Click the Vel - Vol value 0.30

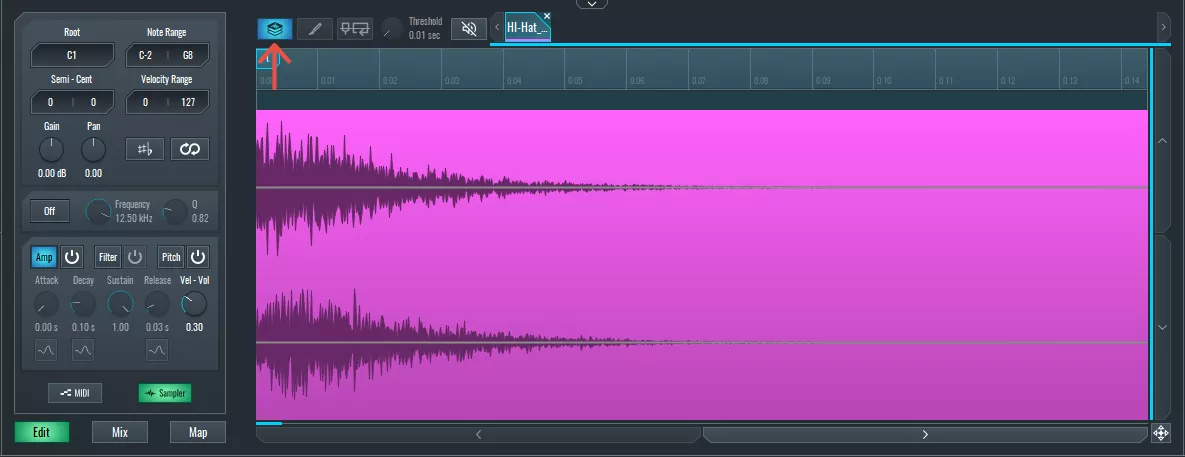(x=194, y=327)
